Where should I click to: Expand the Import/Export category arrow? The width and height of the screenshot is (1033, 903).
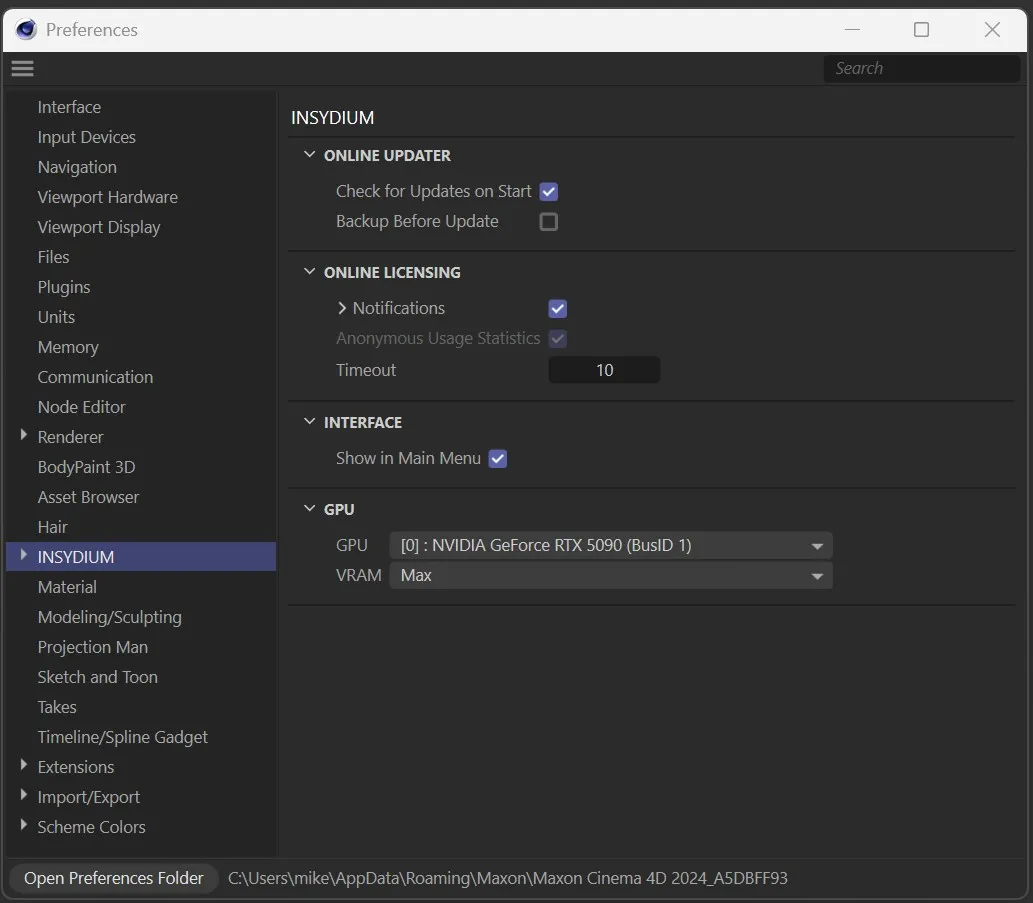[x=24, y=796]
